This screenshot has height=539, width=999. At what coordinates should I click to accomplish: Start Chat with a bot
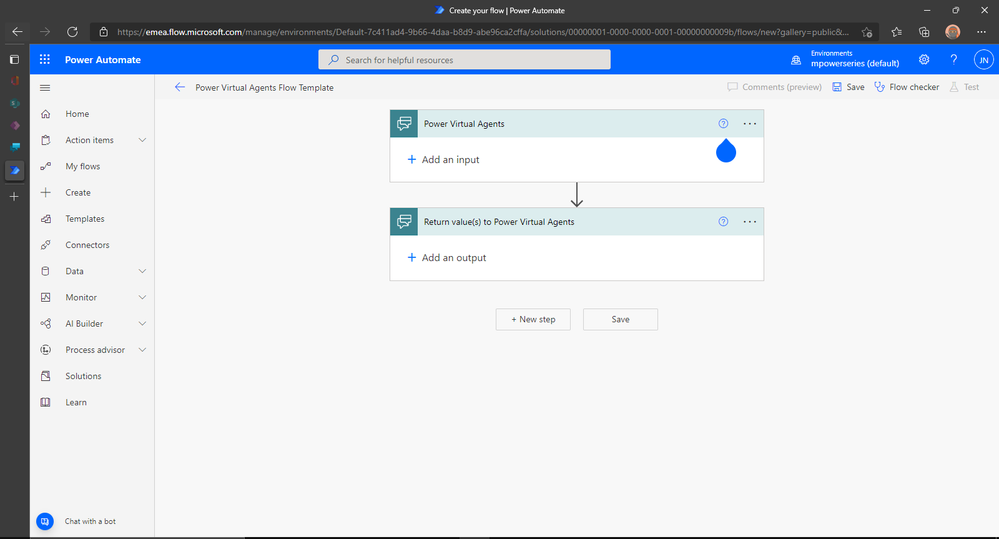click(x=76, y=521)
